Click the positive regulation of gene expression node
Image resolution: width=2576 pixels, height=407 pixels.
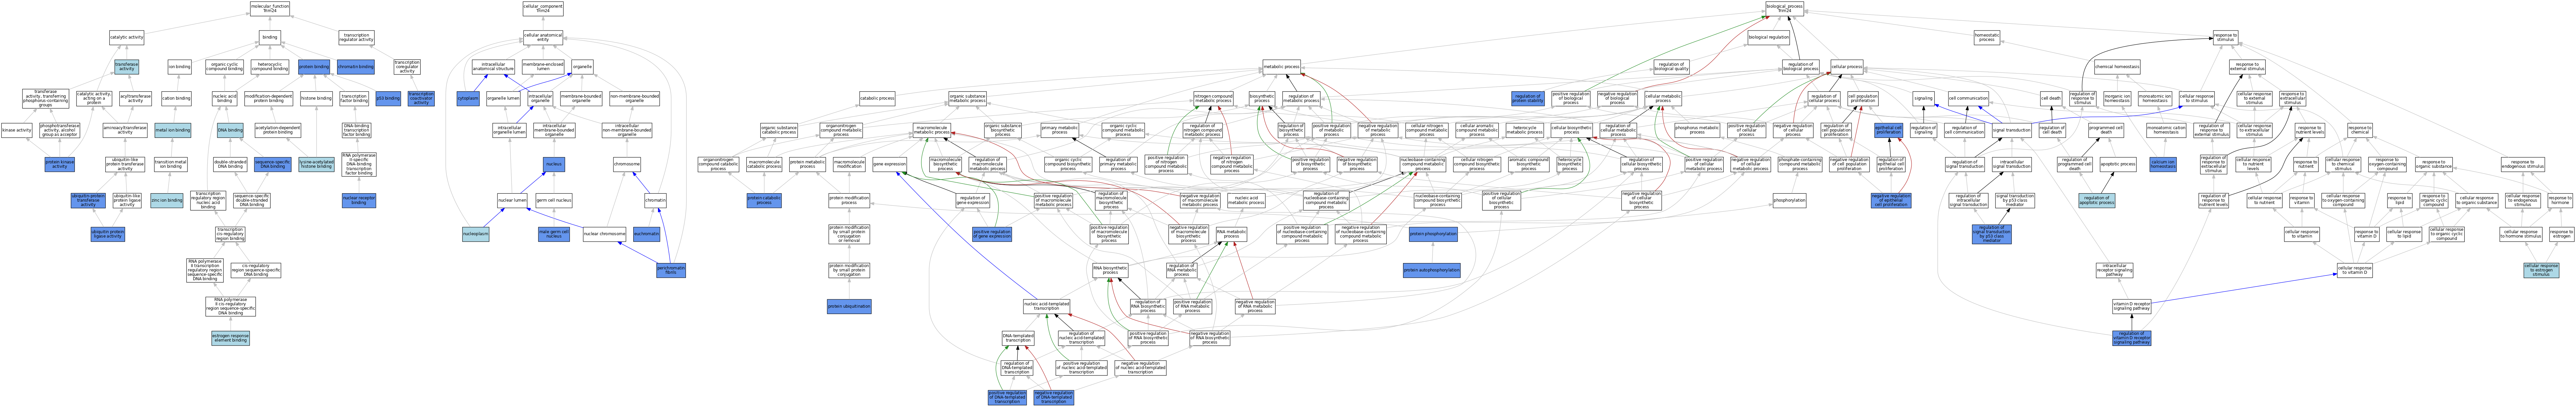[992, 234]
